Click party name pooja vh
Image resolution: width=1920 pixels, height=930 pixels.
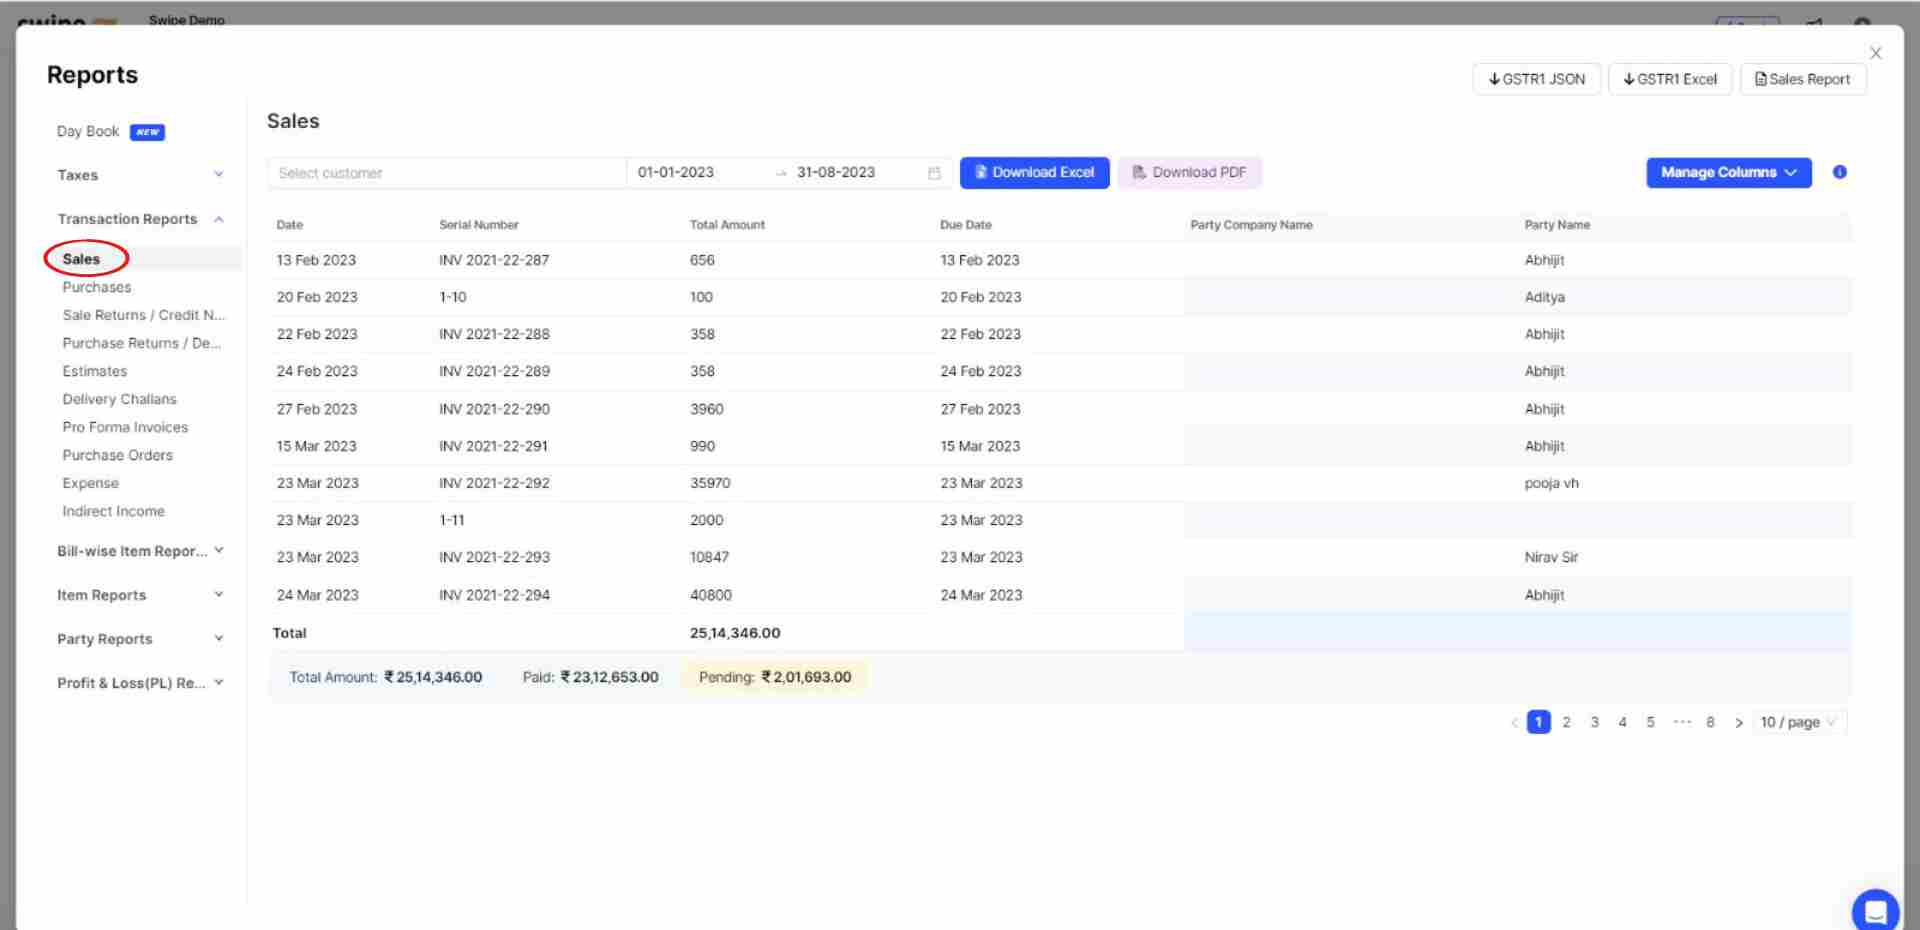click(1552, 483)
